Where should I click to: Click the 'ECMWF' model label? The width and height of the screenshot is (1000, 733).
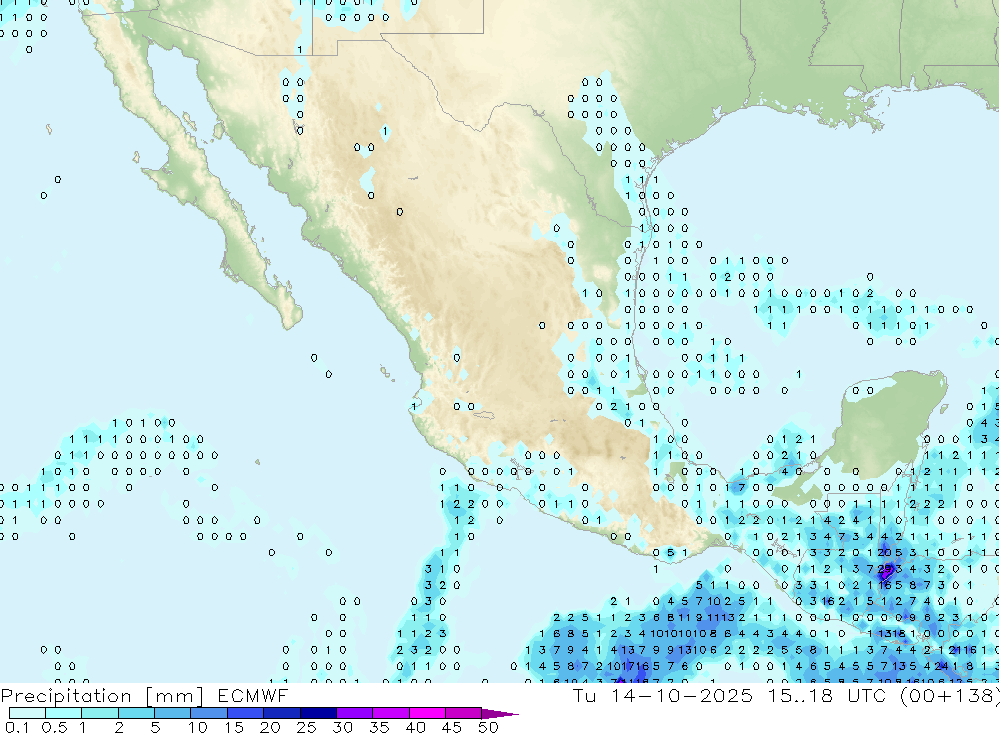253,695
